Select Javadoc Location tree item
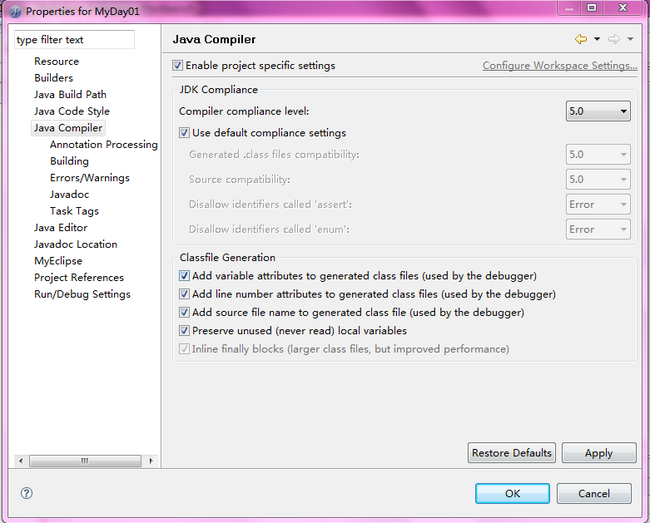Viewport: 650px width, 523px height. click(x=75, y=244)
